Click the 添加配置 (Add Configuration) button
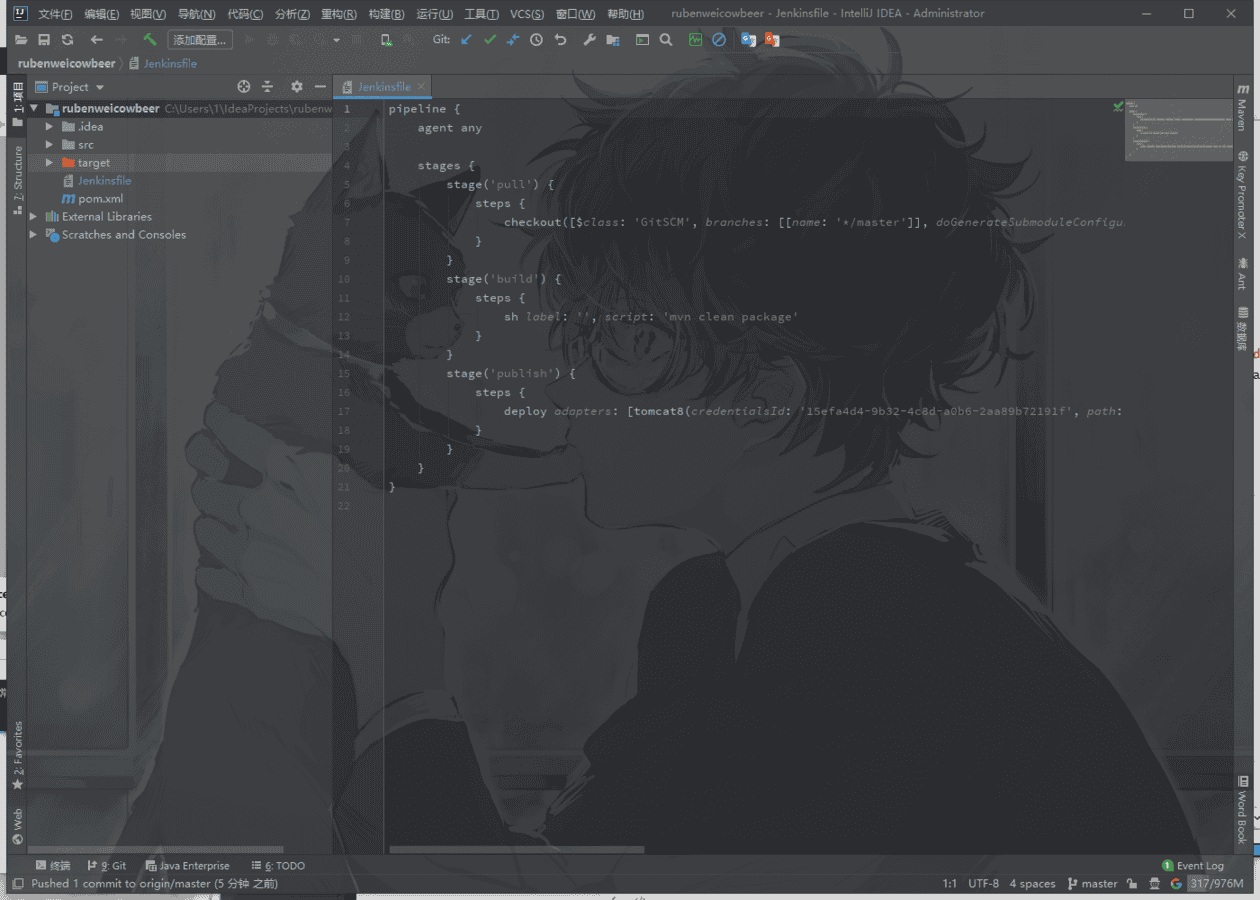The image size is (1260, 900). click(x=200, y=40)
